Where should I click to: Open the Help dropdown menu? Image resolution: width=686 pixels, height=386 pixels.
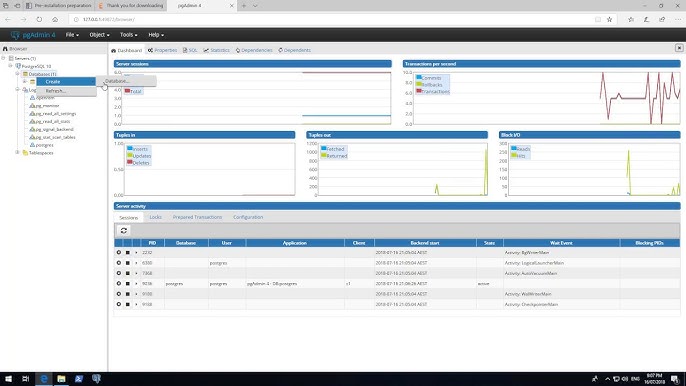tap(156, 35)
